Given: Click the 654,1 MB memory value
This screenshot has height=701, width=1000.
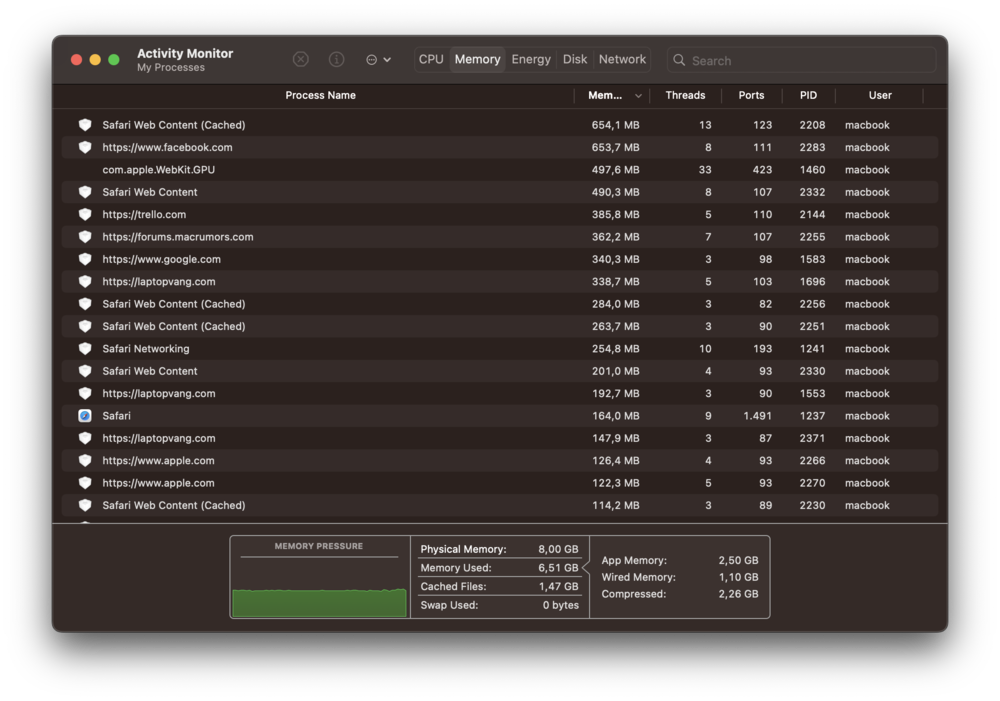Looking at the screenshot, I should click(615, 125).
